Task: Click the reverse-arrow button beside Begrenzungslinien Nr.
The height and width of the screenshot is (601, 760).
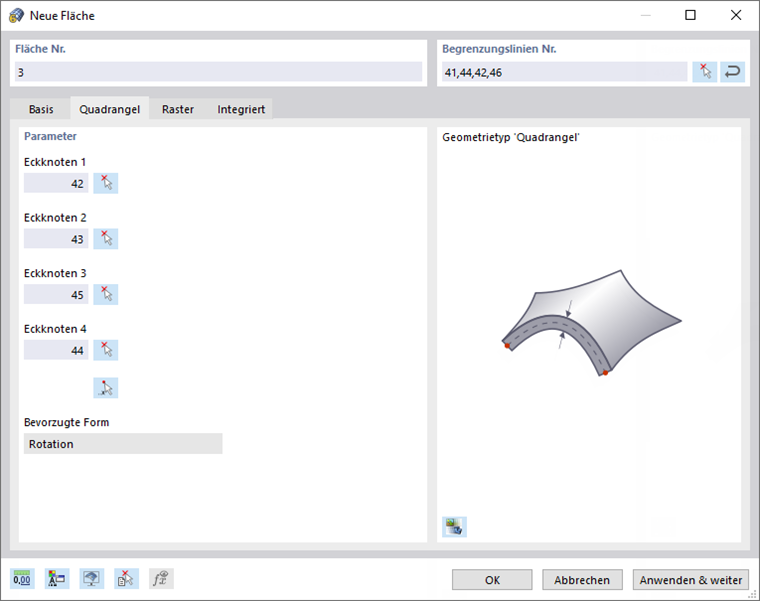Action: click(732, 72)
